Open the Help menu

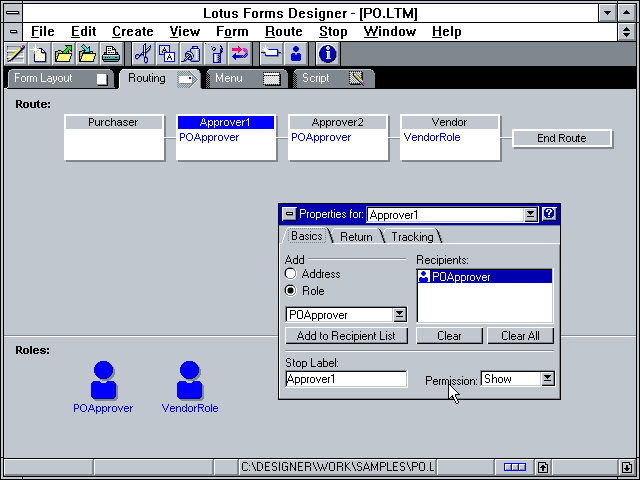point(447,31)
